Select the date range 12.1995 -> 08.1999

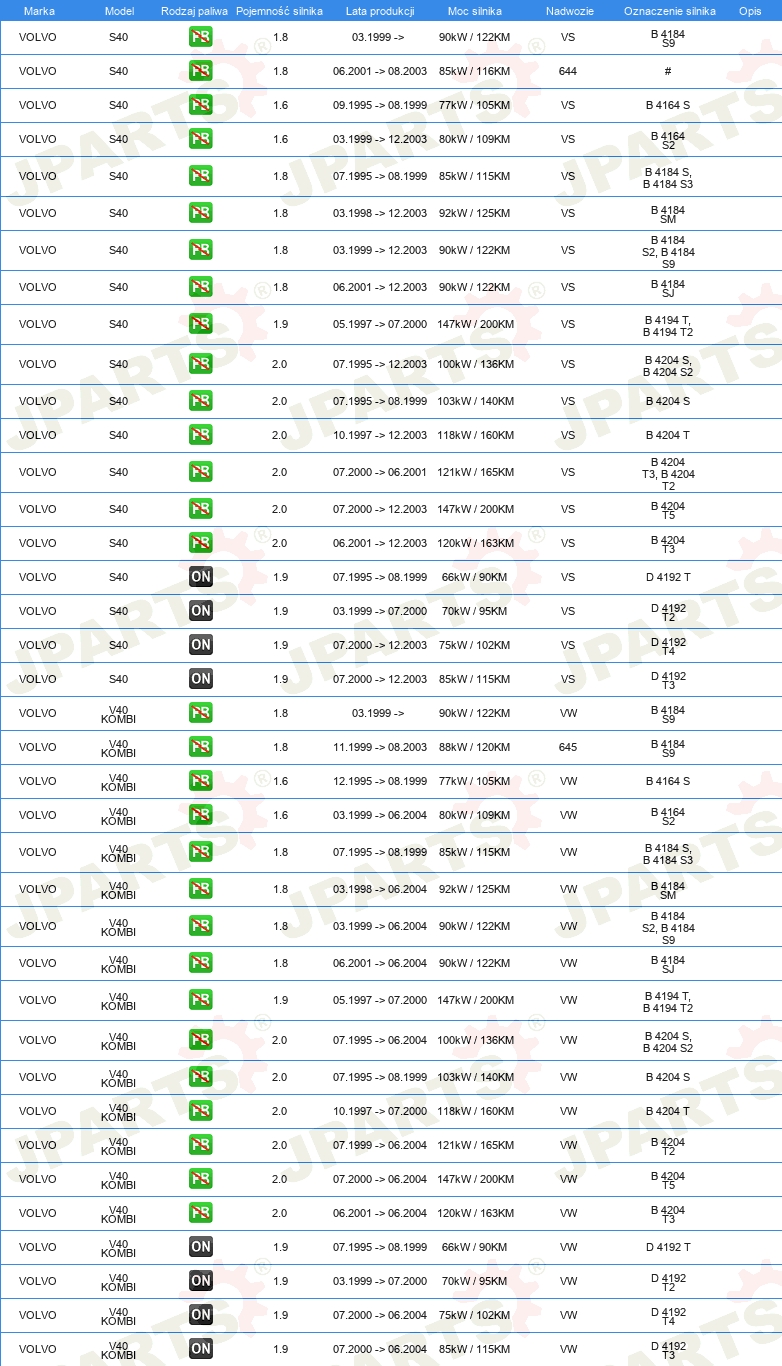380,782
